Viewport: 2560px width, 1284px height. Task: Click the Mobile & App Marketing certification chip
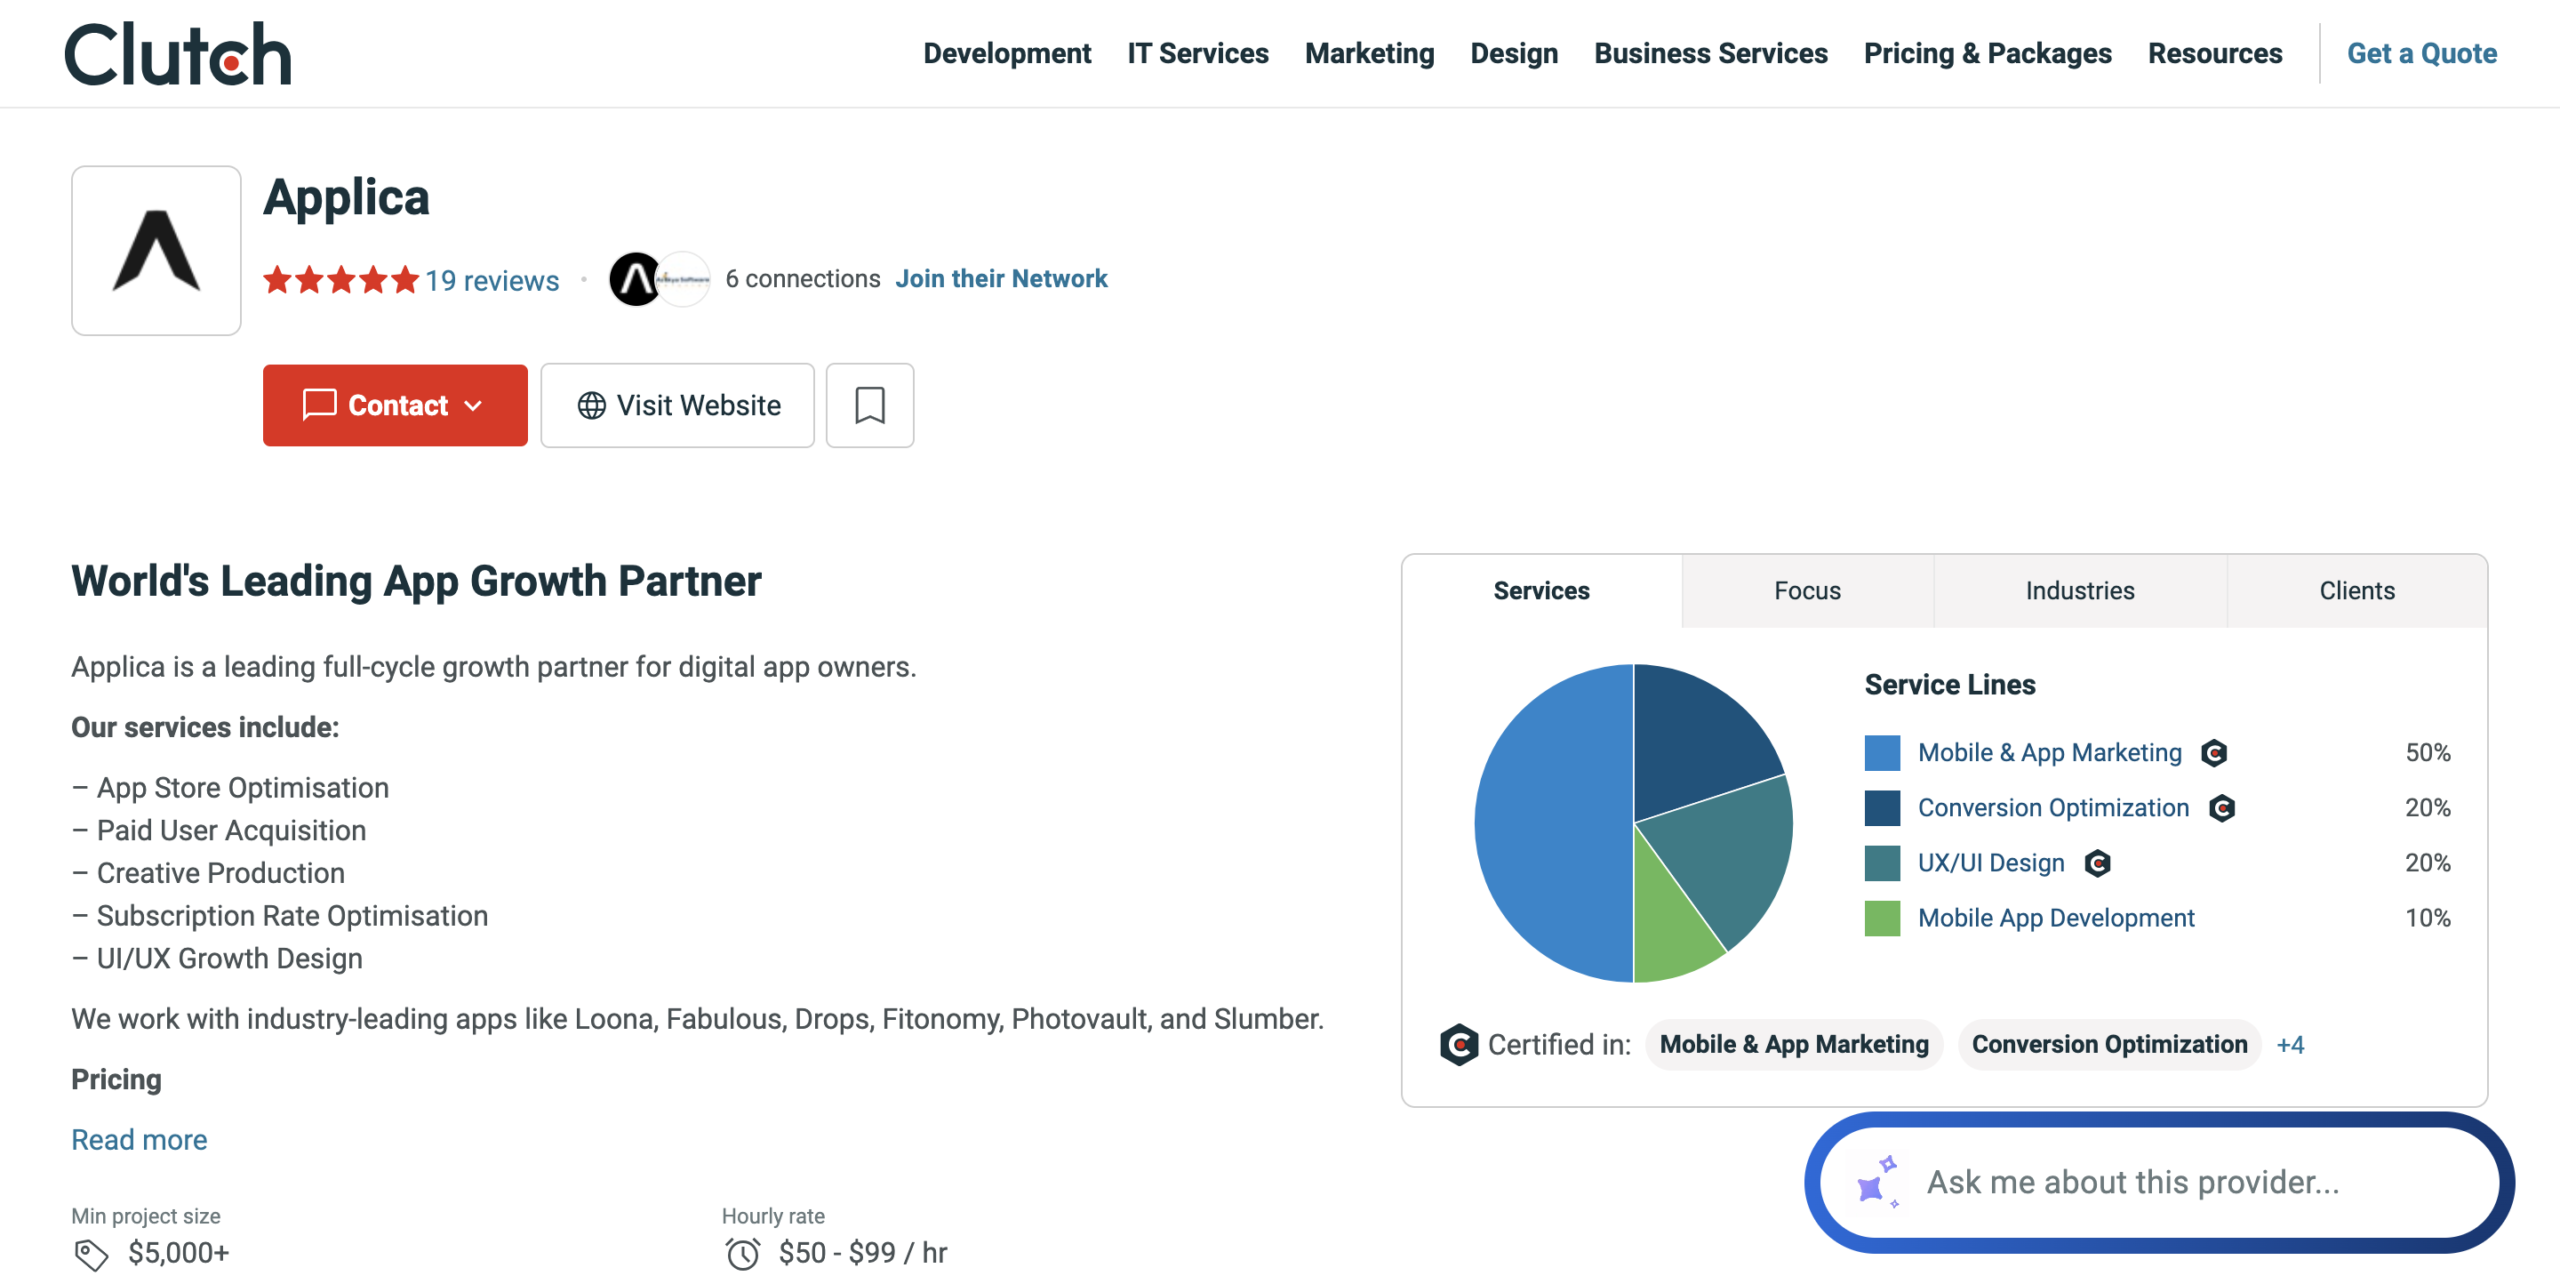pyautogui.click(x=1793, y=1044)
